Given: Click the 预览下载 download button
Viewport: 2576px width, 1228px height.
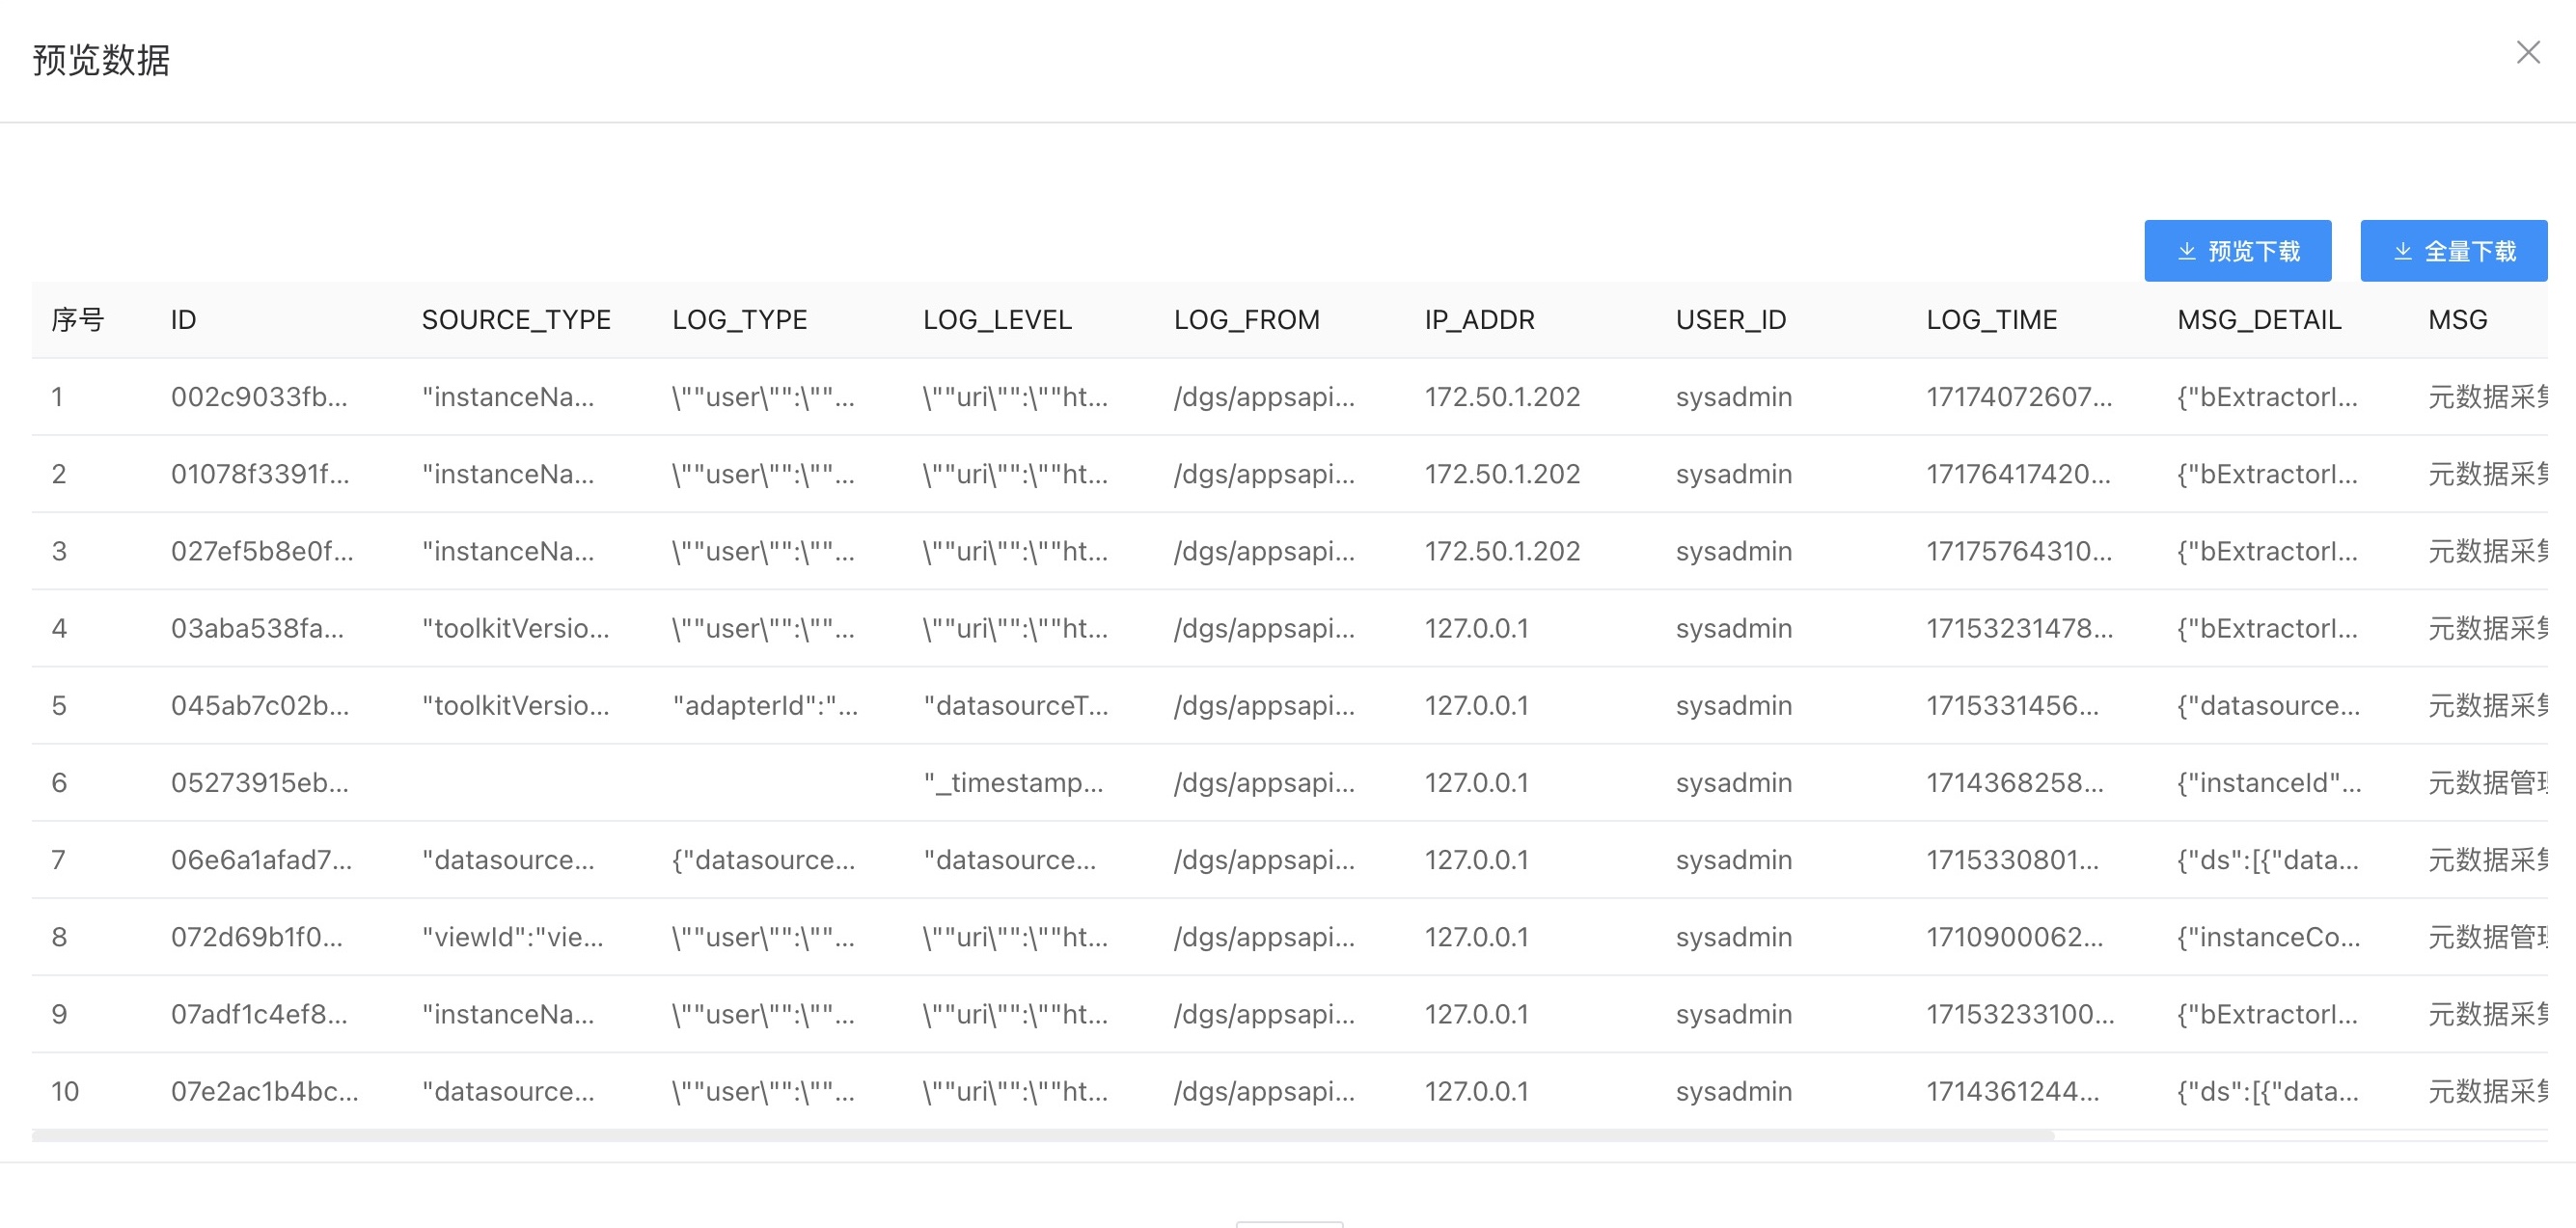Looking at the screenshot, I should (2237, 251).
